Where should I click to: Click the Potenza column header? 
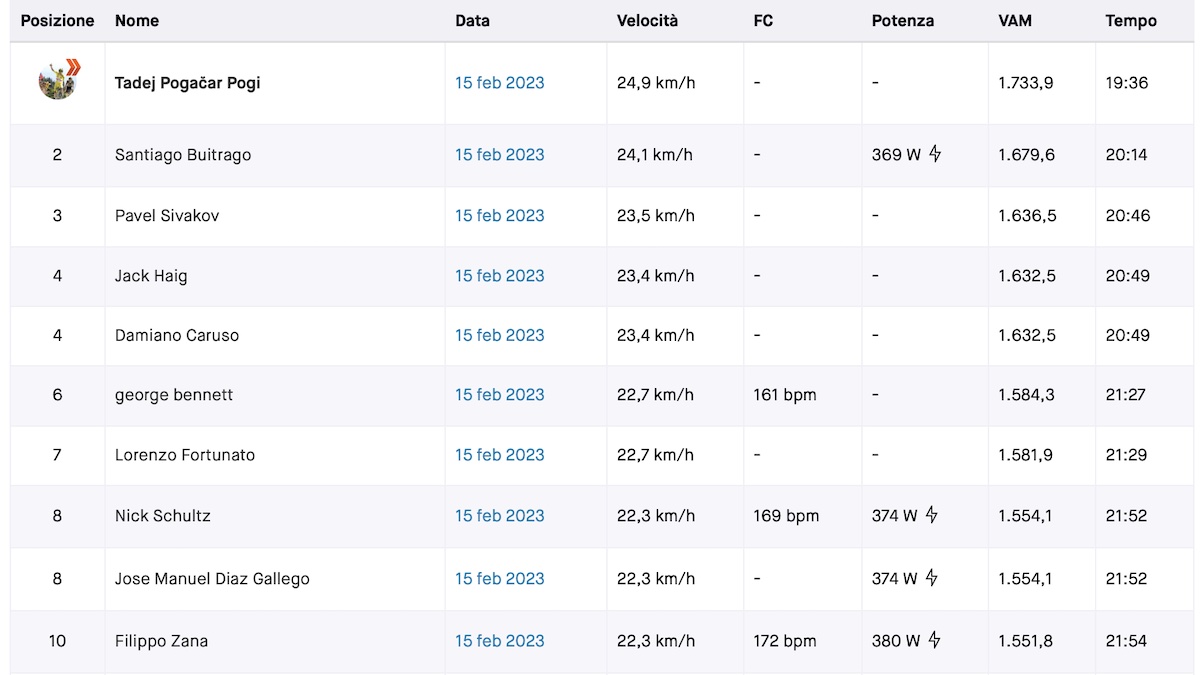pyautogui.click(x=902, y=21)
